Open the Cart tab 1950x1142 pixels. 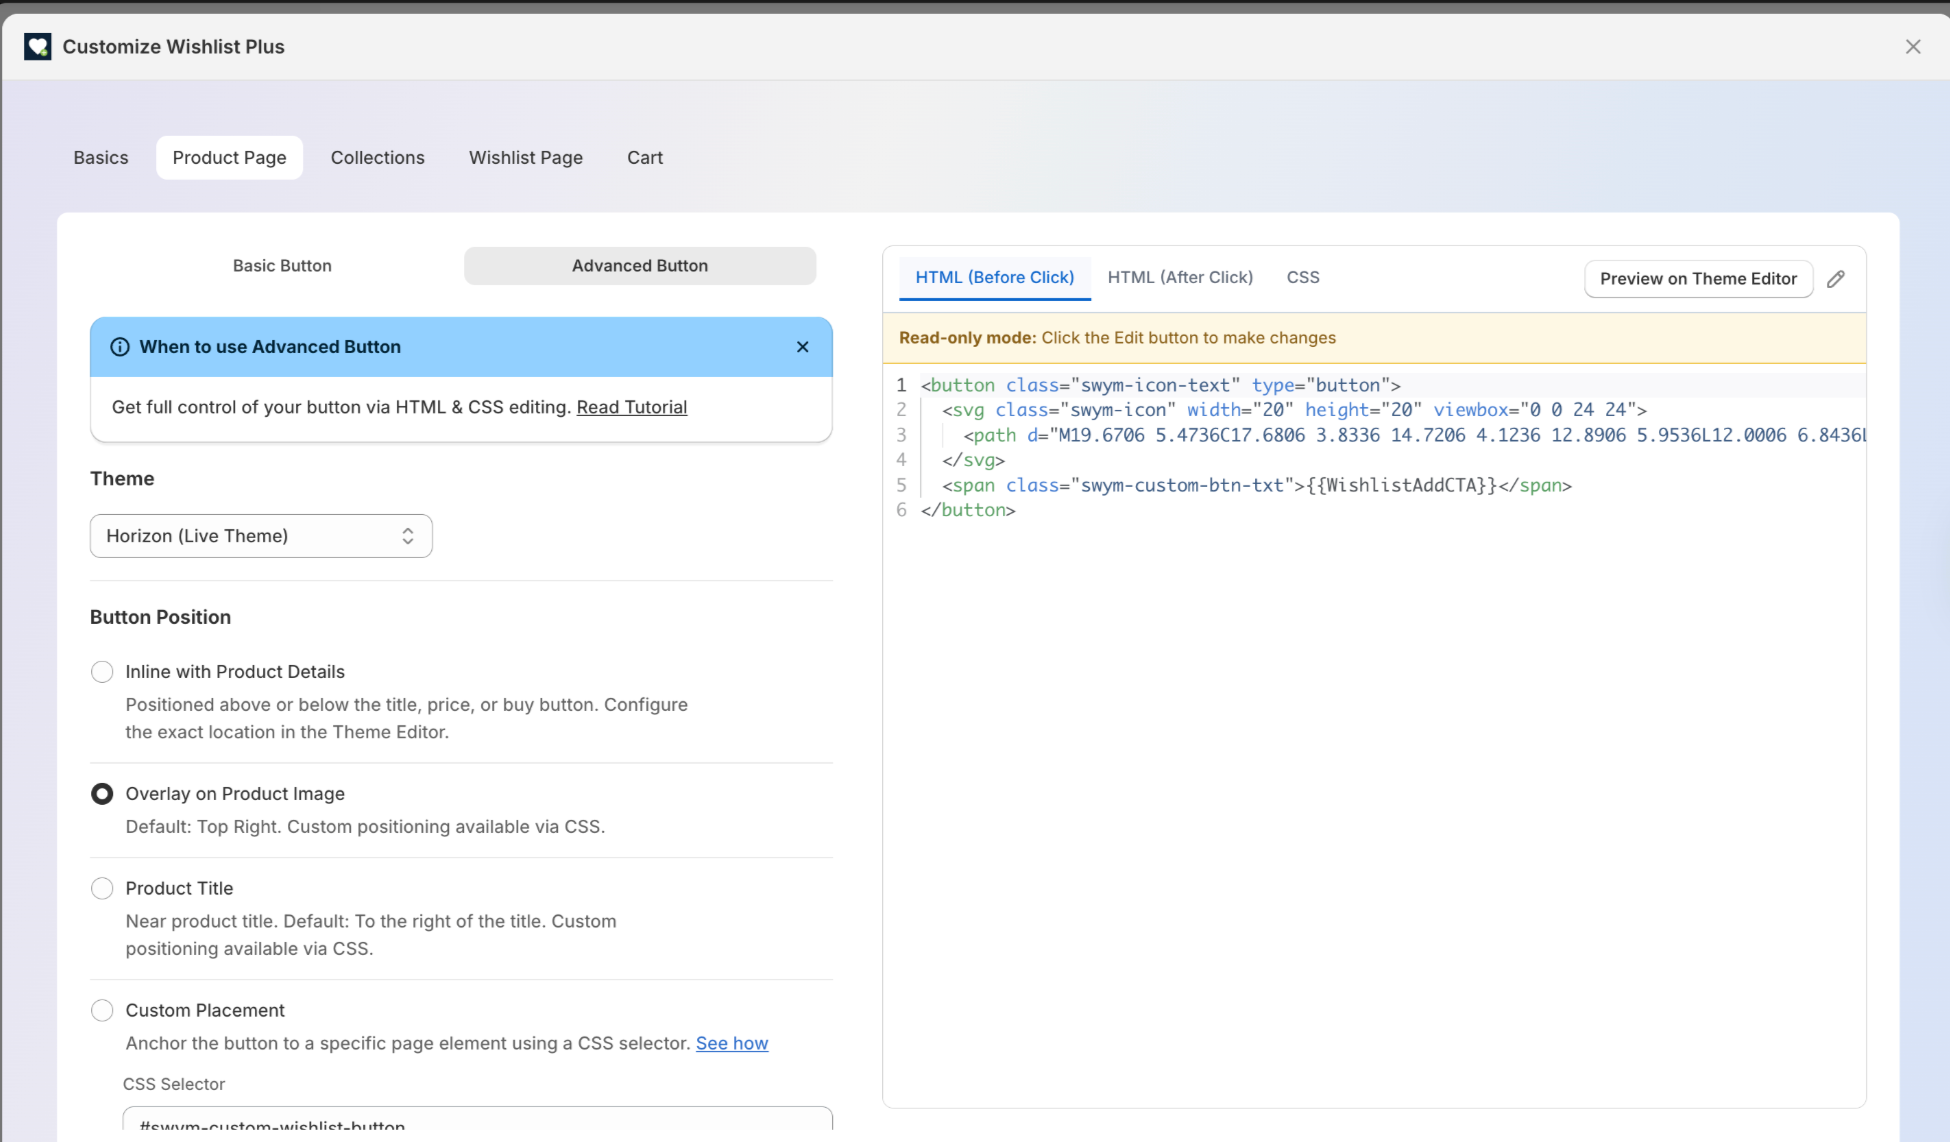645,158
